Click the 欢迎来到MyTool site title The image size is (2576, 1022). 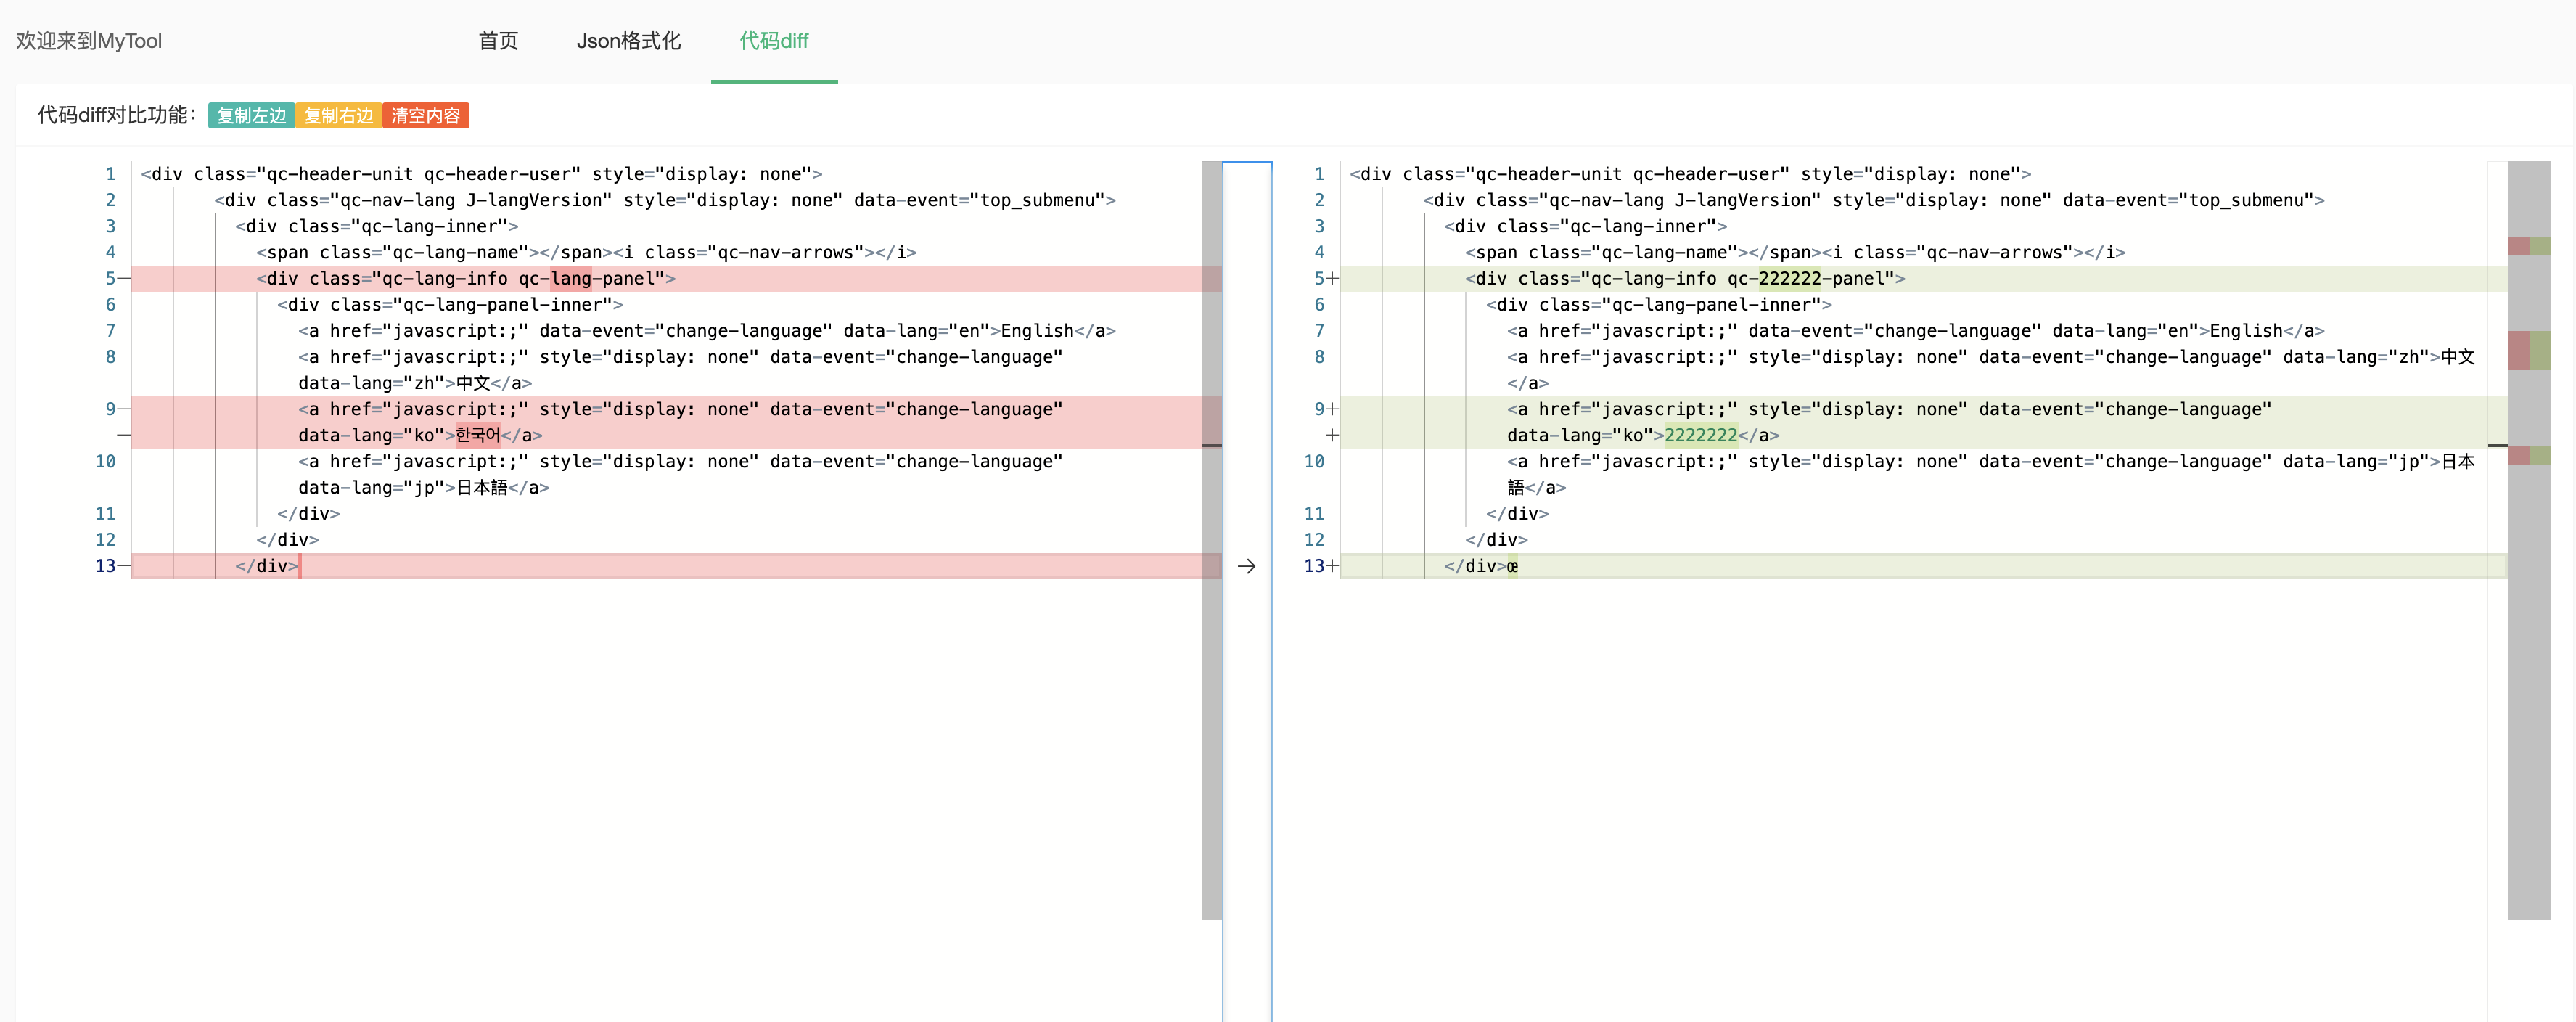click(89, 41)
